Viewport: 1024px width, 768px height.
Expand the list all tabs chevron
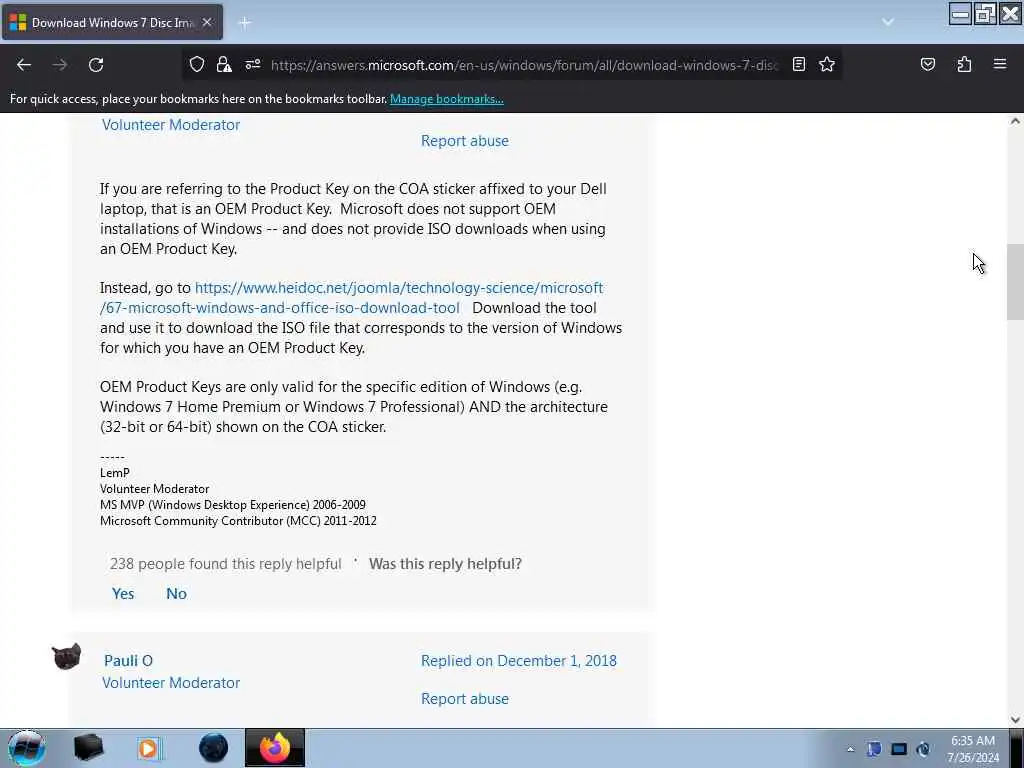pos(888,22)
